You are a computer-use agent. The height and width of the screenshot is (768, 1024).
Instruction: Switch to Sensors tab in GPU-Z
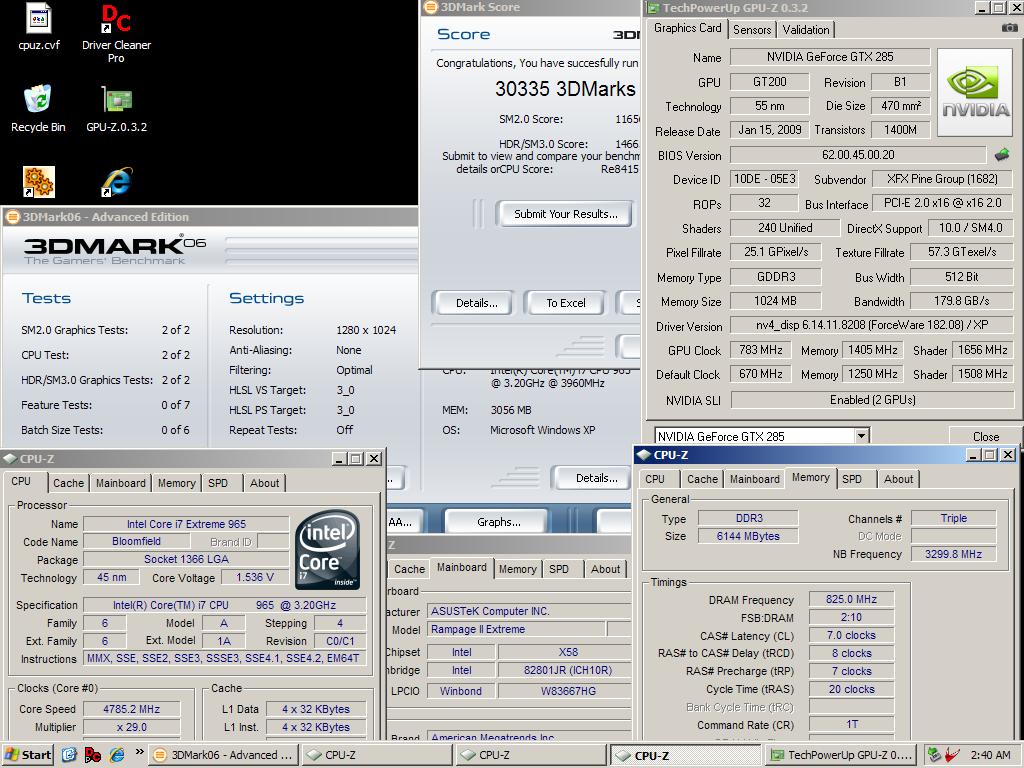pos(752,29)
